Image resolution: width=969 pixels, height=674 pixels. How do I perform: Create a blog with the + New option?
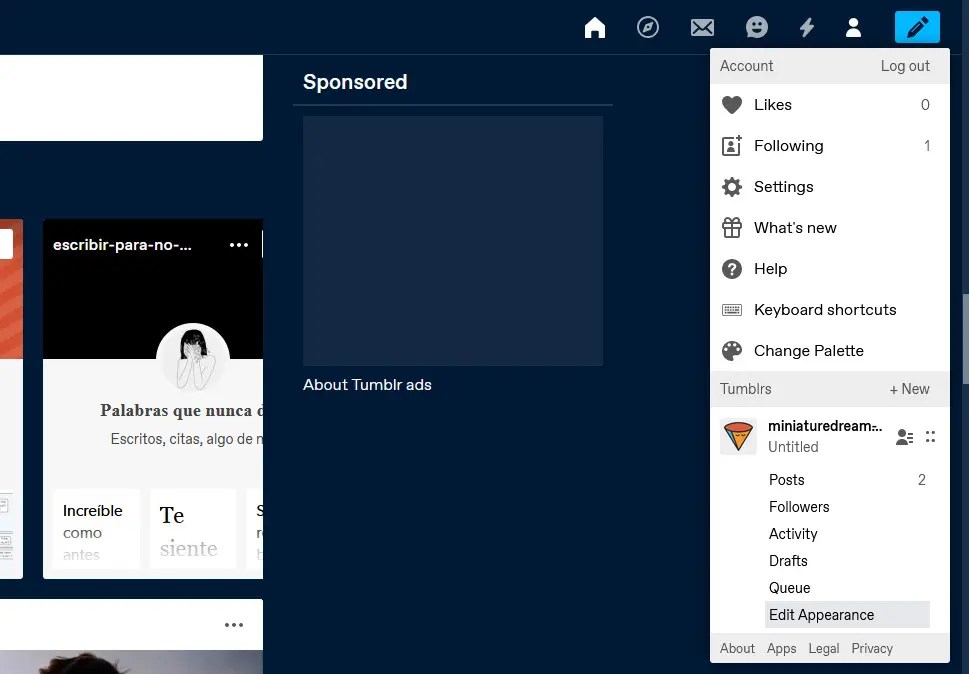(909, 389)
